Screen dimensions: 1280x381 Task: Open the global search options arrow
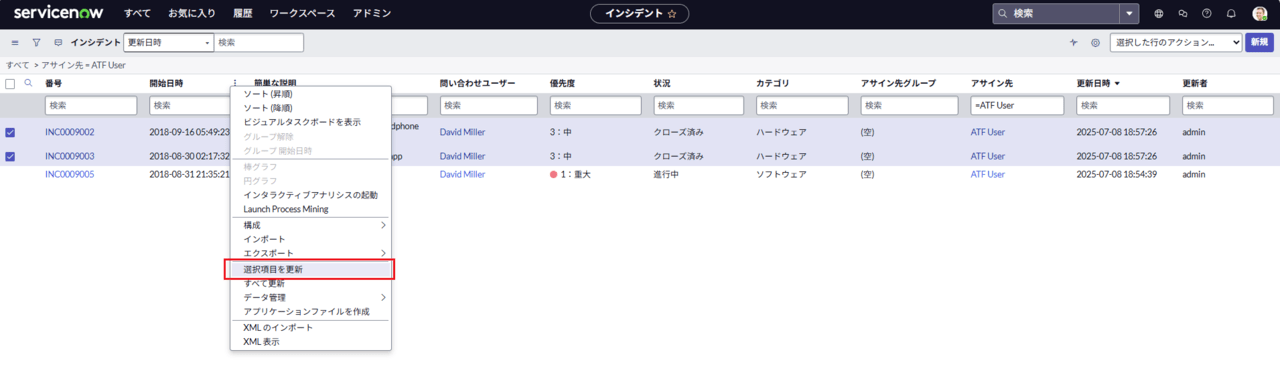(1130, 14)
